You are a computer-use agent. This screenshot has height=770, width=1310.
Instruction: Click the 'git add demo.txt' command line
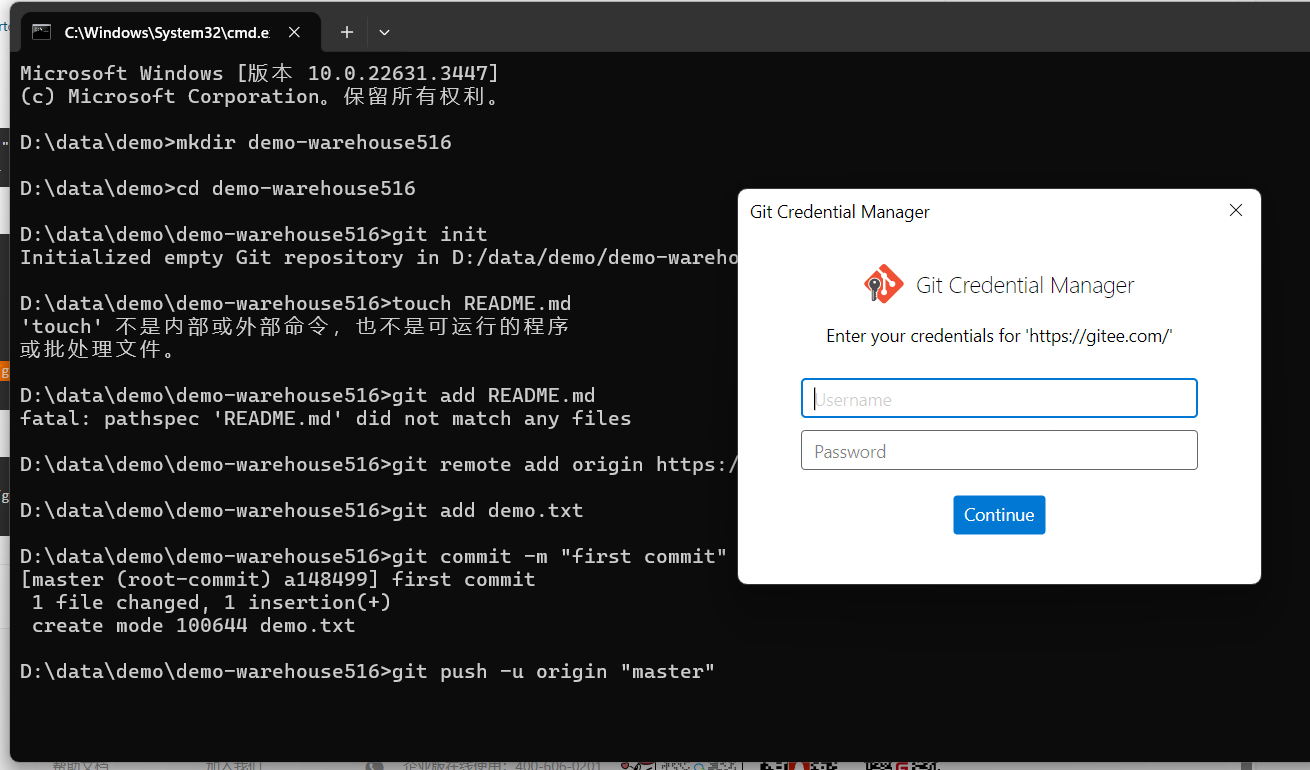302,510
